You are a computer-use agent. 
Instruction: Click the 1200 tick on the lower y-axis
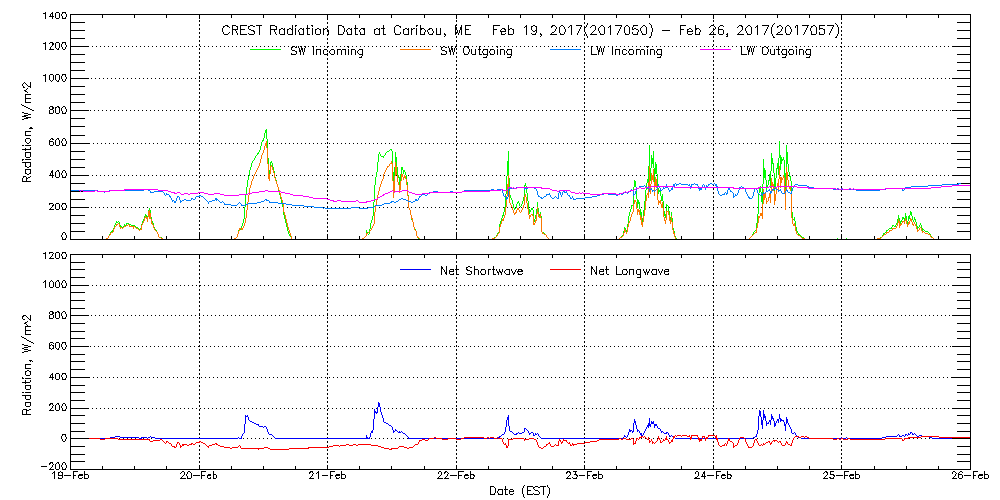click(x=54, y=256)
